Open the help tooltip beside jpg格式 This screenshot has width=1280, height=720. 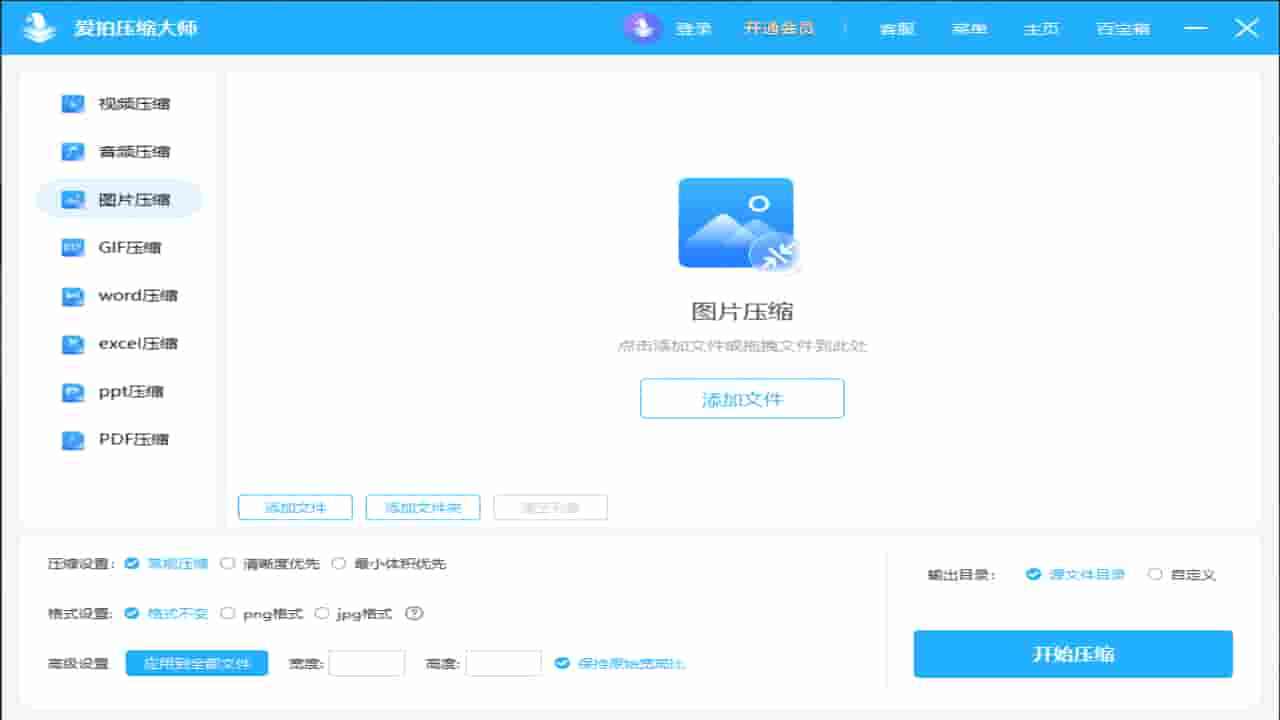click(x=414, y=613)
